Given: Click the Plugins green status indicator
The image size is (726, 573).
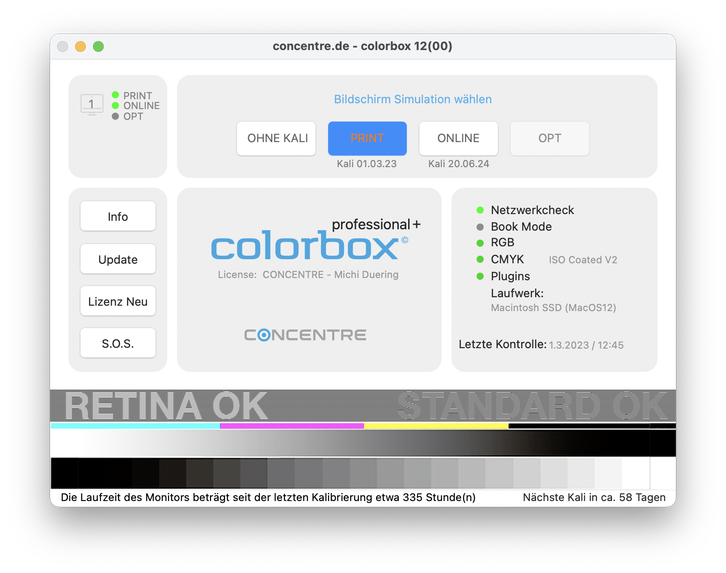Looking at the screenshot, I should pyautogui.click(x=480, y=276).
